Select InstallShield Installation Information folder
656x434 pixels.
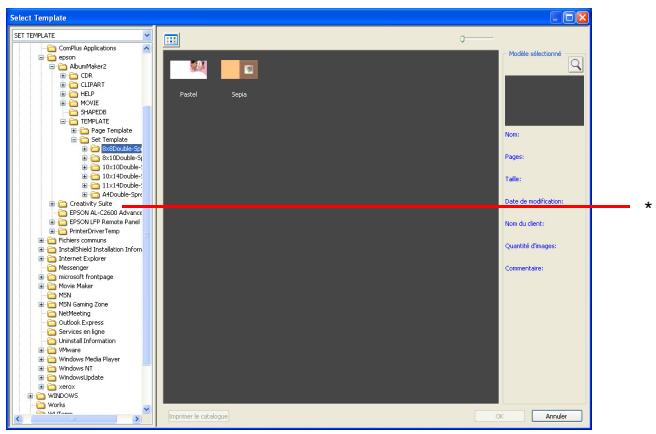pos(100,249)
